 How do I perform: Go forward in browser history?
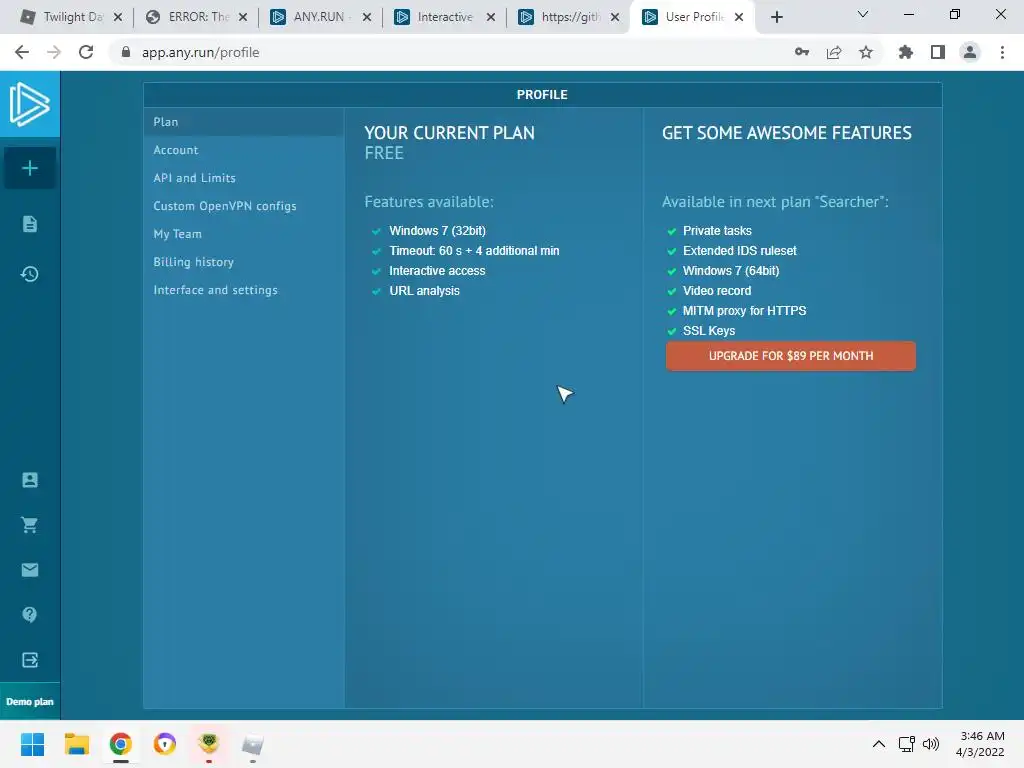[x=54, y=52]
